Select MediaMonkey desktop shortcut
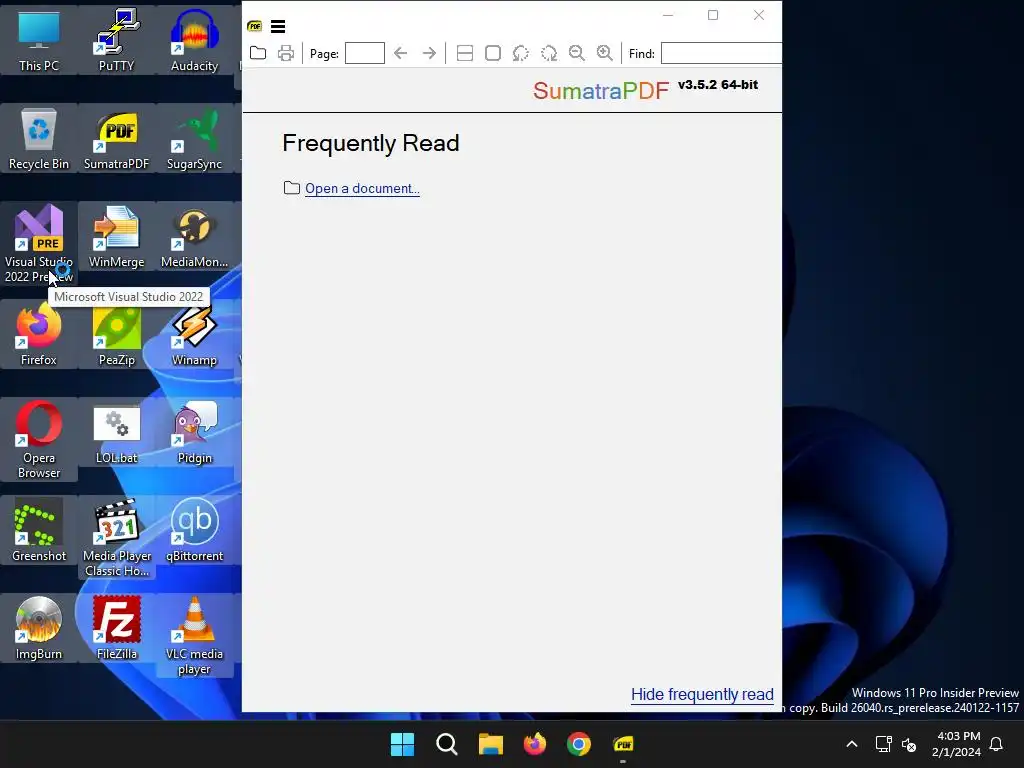Viewport: 1024px width, 768px height. 194,236
